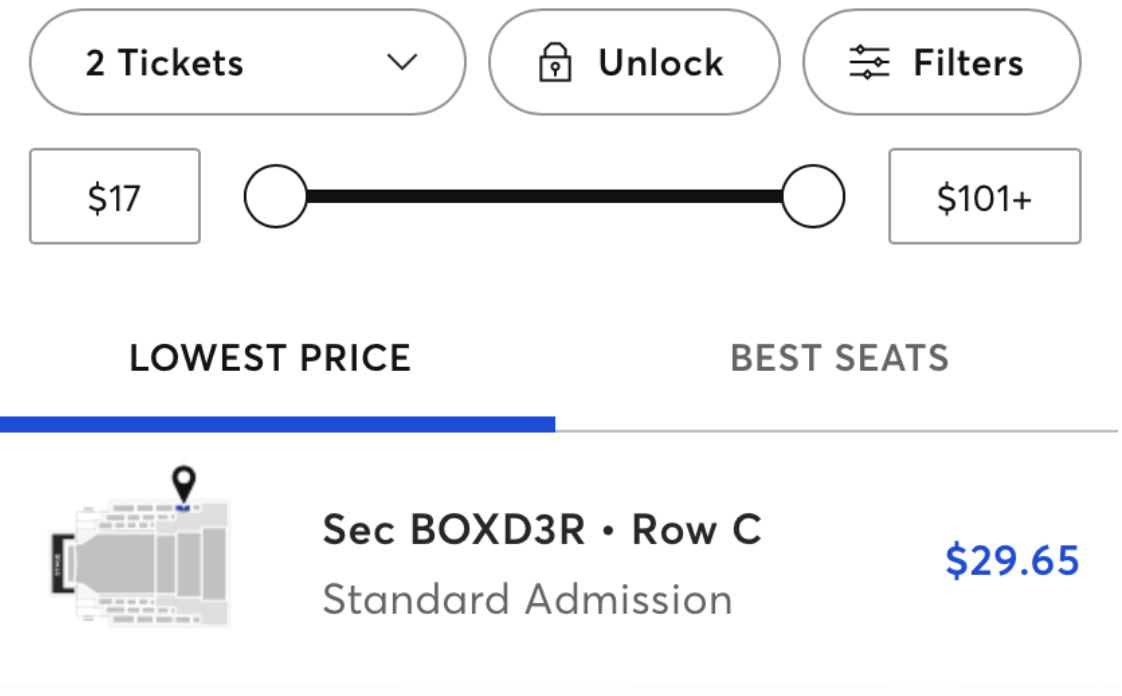Click the left price slider handle

[275, 197]
